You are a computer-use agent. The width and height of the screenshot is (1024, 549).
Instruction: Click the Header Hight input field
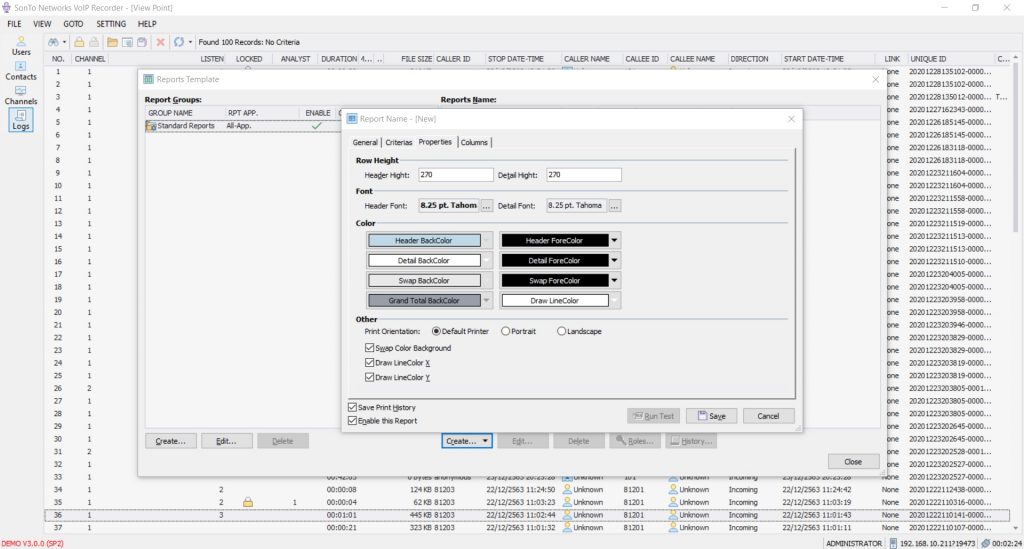456,175
